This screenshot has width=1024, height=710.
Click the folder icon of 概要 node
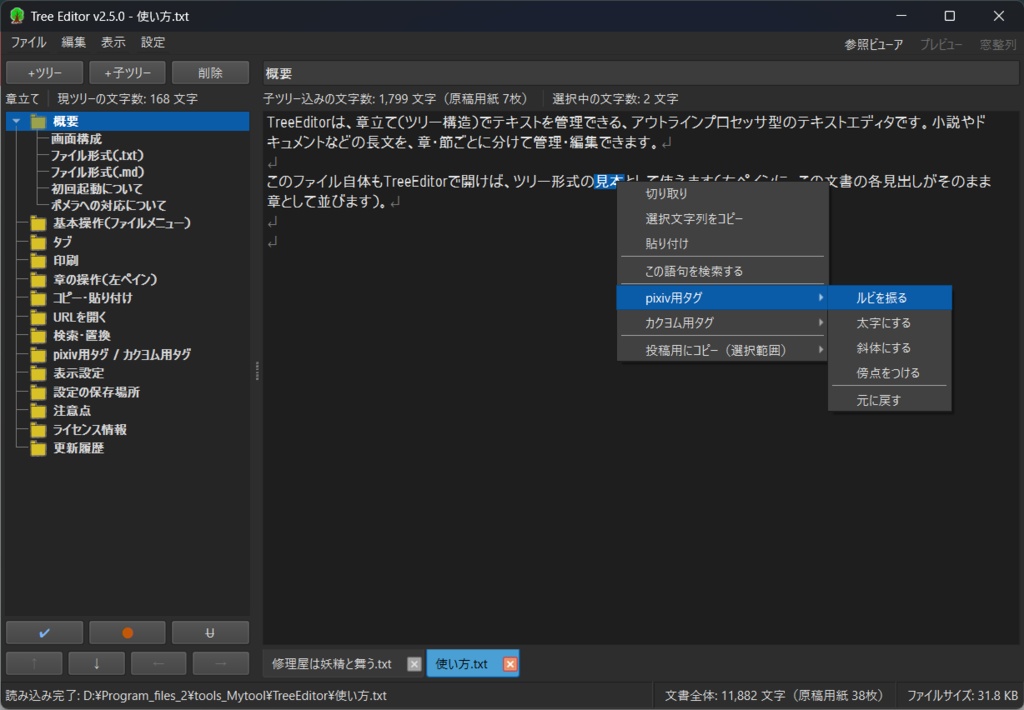tap(39, 121)
